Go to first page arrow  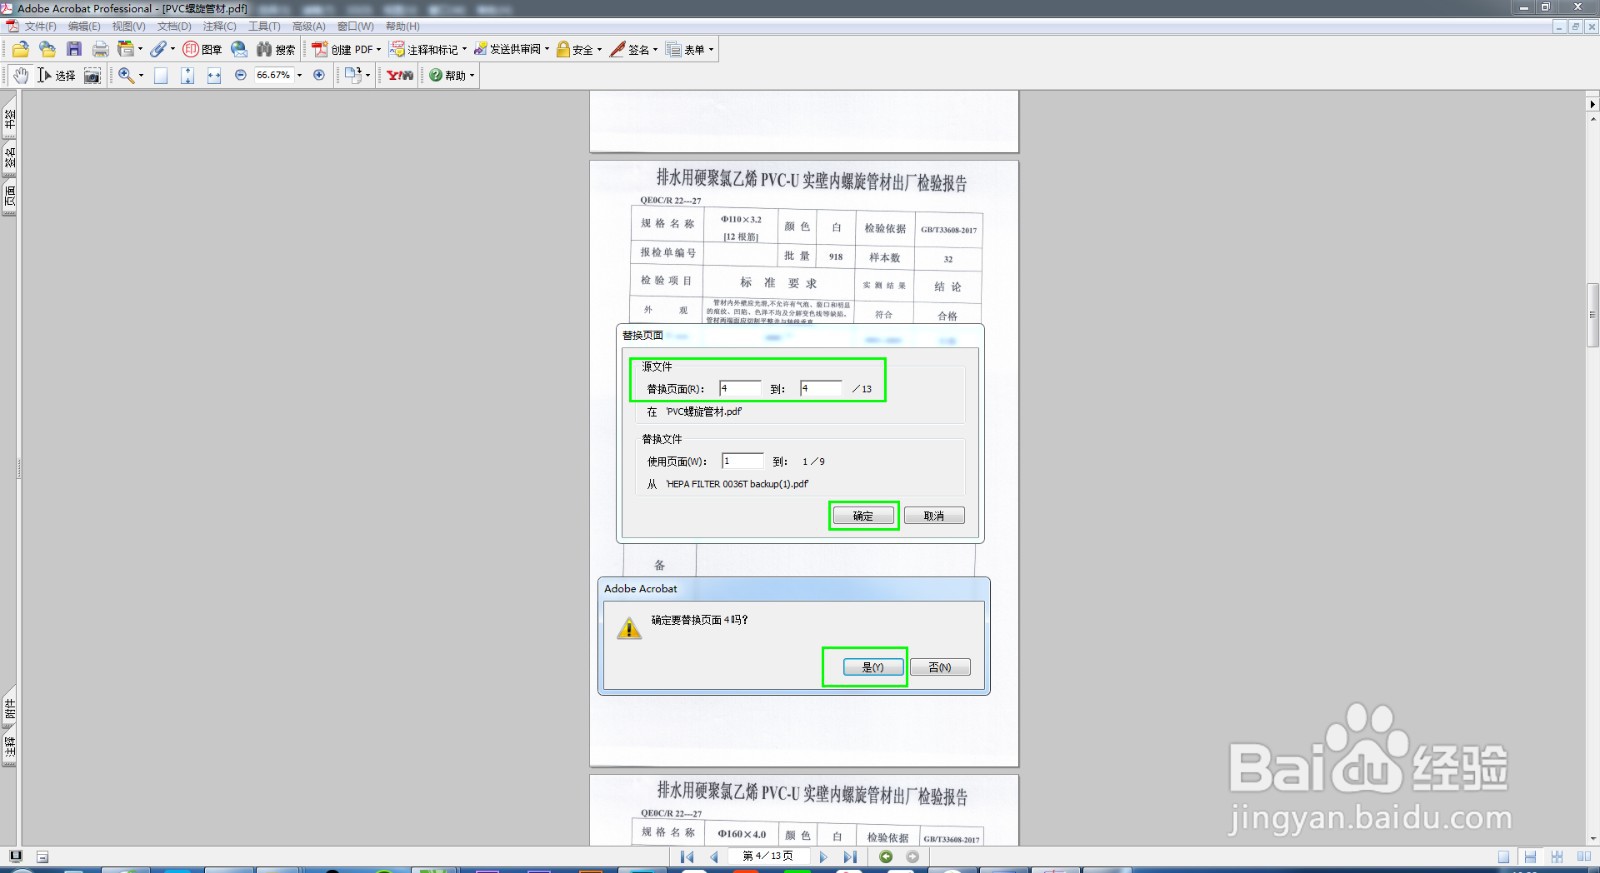[687, 856]
